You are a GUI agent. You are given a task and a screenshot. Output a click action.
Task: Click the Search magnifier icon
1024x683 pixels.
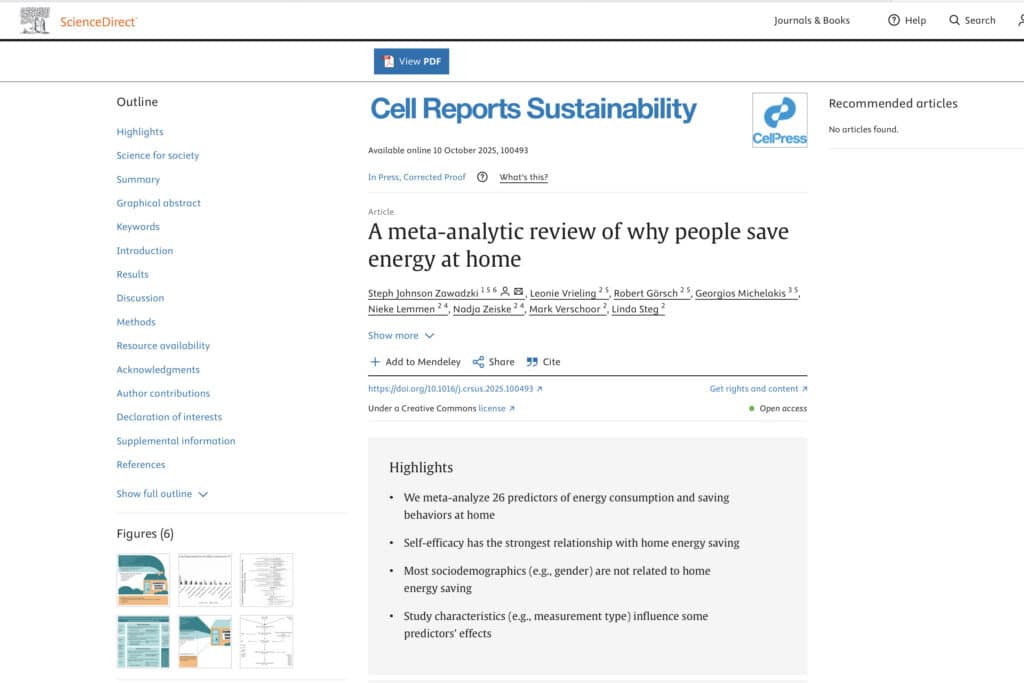click(955, 20)
